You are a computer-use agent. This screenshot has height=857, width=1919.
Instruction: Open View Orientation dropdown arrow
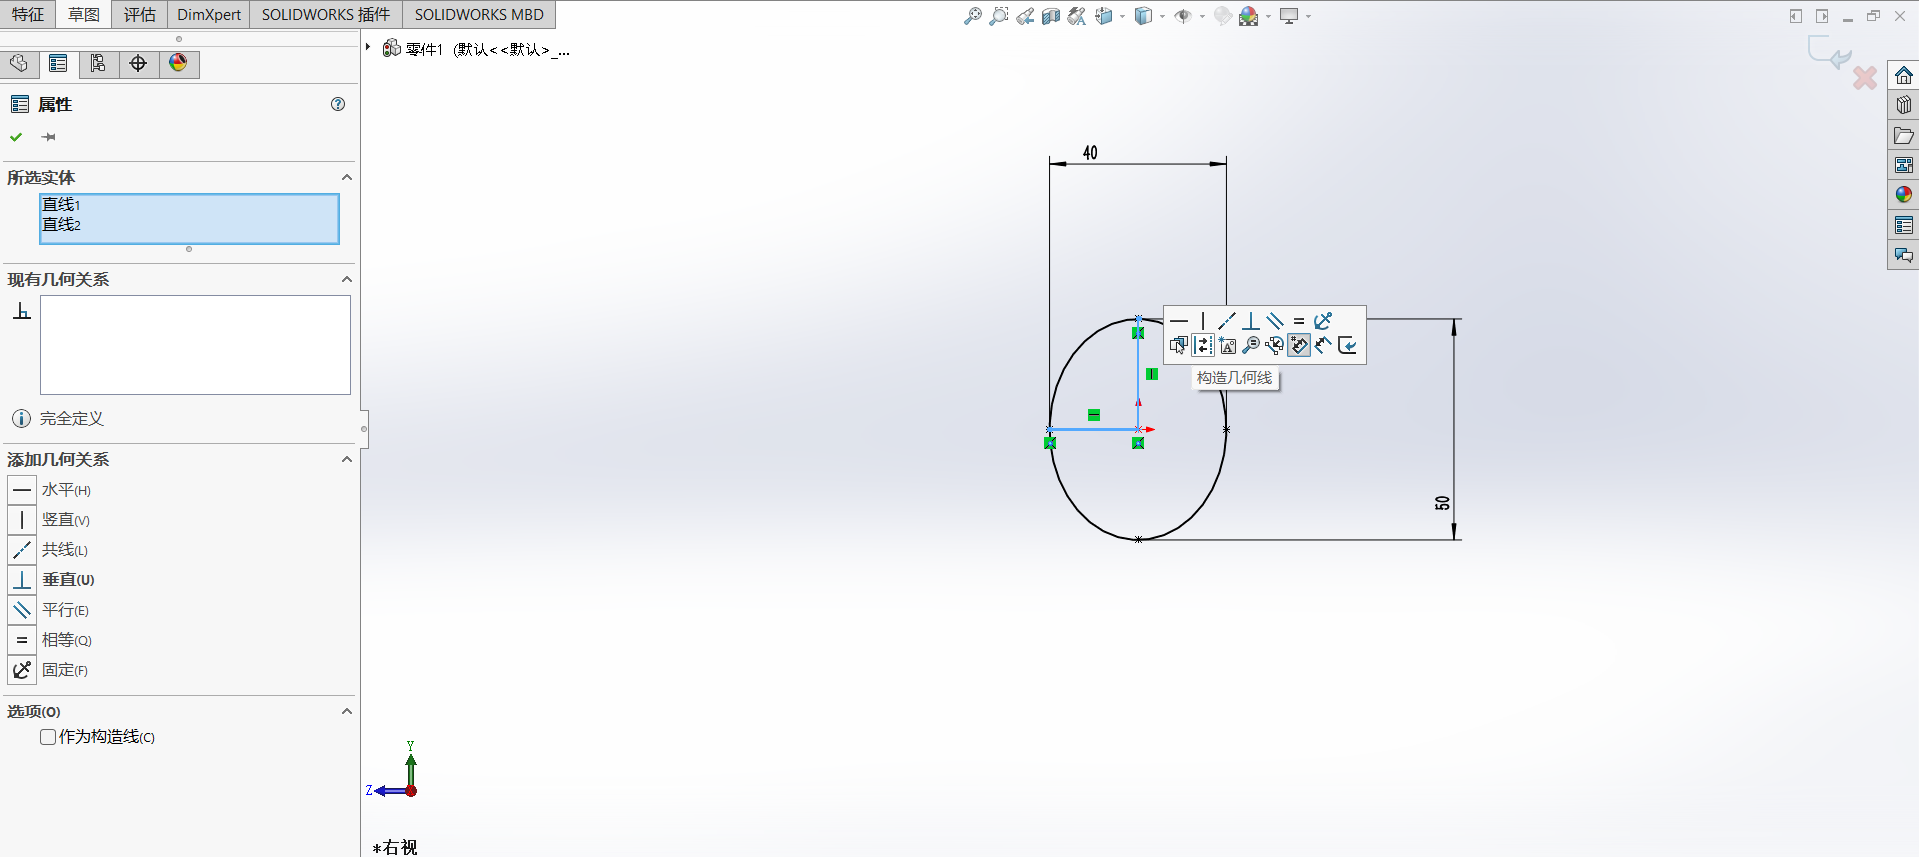(x=1122, y=17)
